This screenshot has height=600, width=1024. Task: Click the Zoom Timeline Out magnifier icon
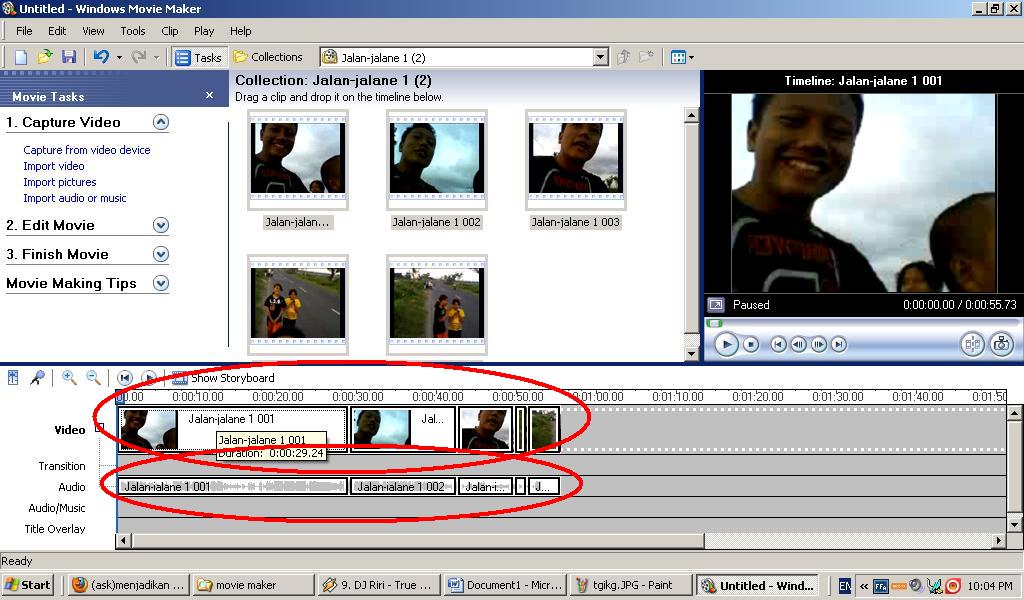(x=92, y=377)
